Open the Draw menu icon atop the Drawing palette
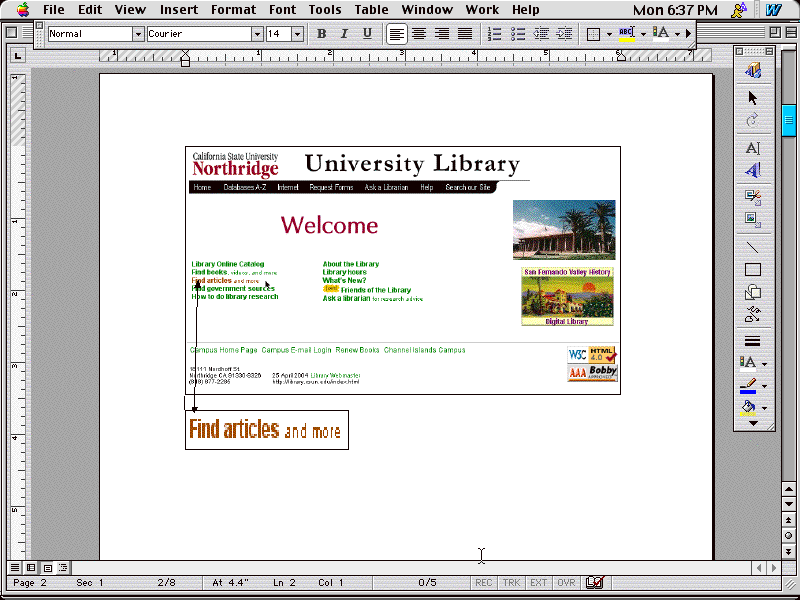800x600 pixels. point(753,70)
